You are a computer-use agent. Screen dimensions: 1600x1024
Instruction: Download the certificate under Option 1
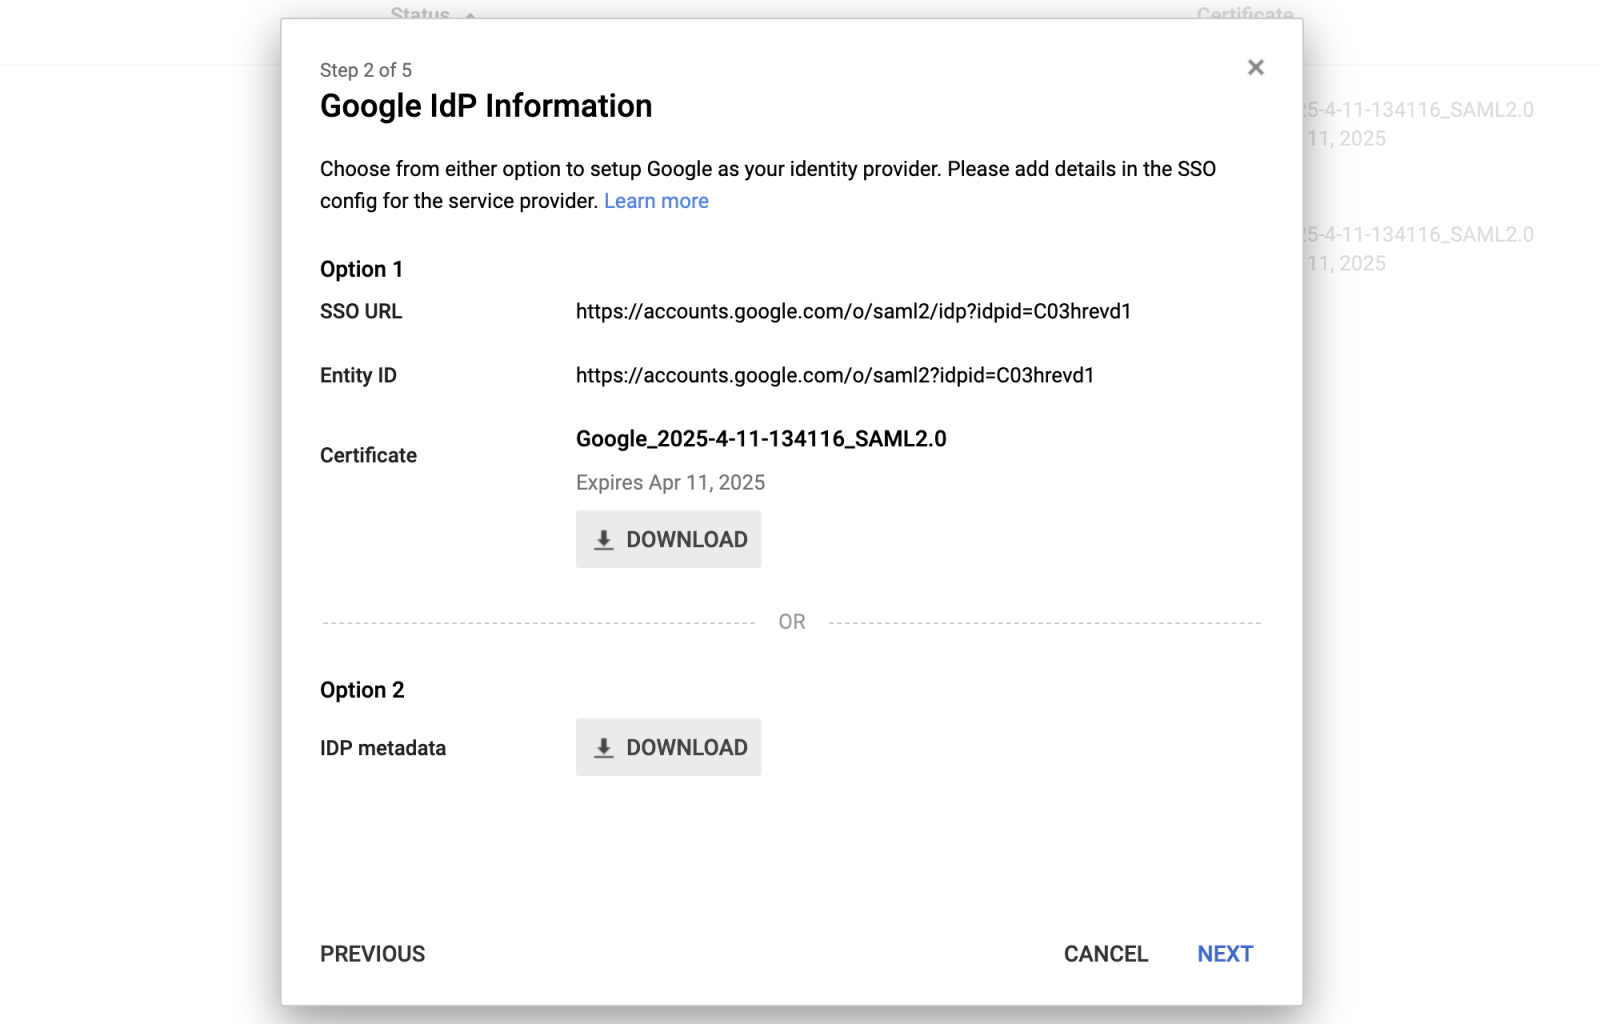[x=668, y=539]
